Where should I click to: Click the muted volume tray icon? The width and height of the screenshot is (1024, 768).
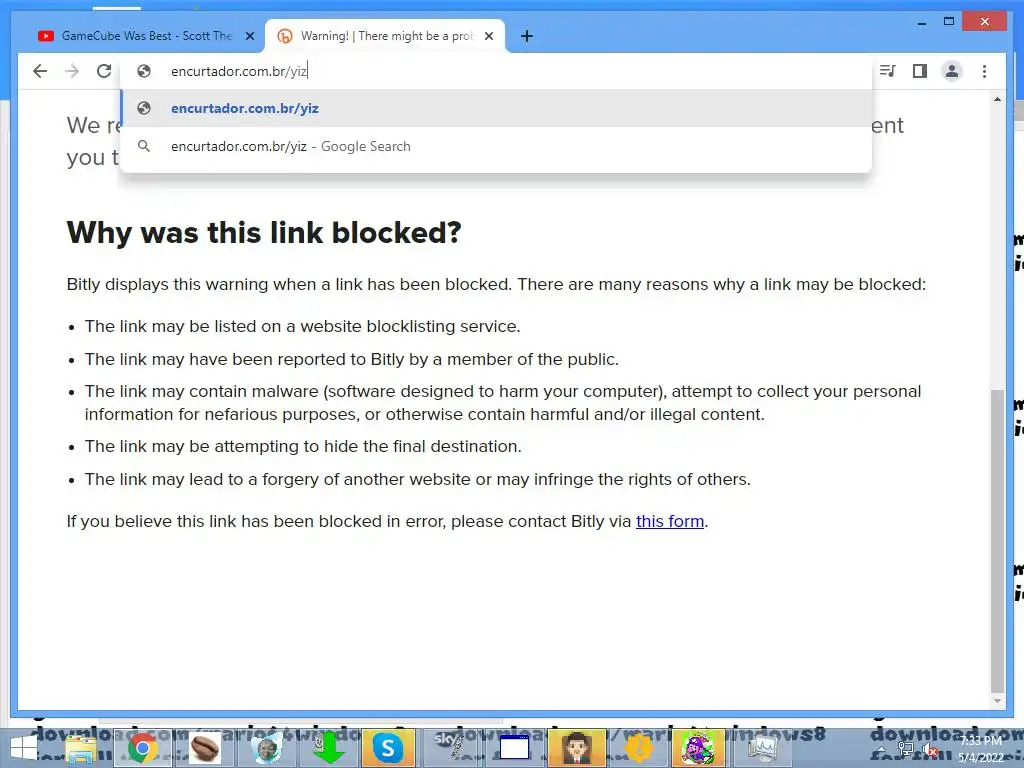click(929, 750)
